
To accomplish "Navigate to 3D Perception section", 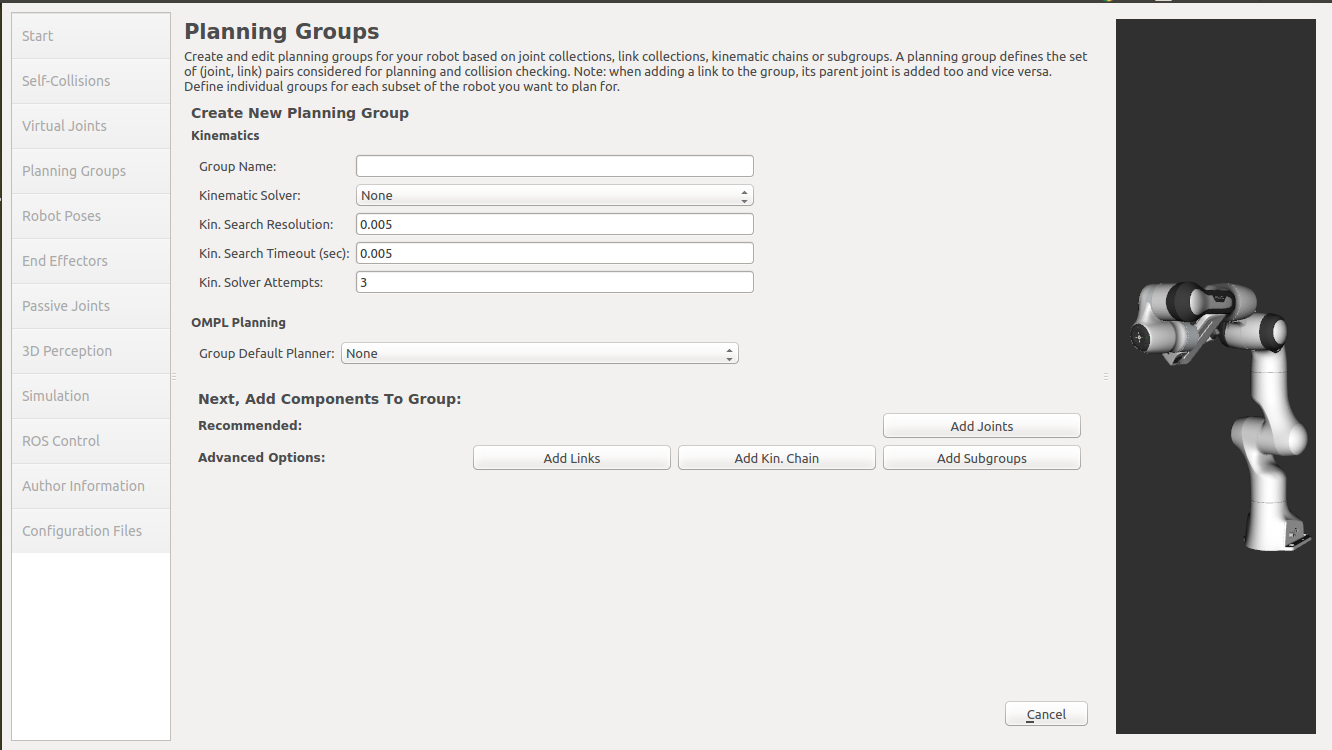I will (x=91, y=351).
